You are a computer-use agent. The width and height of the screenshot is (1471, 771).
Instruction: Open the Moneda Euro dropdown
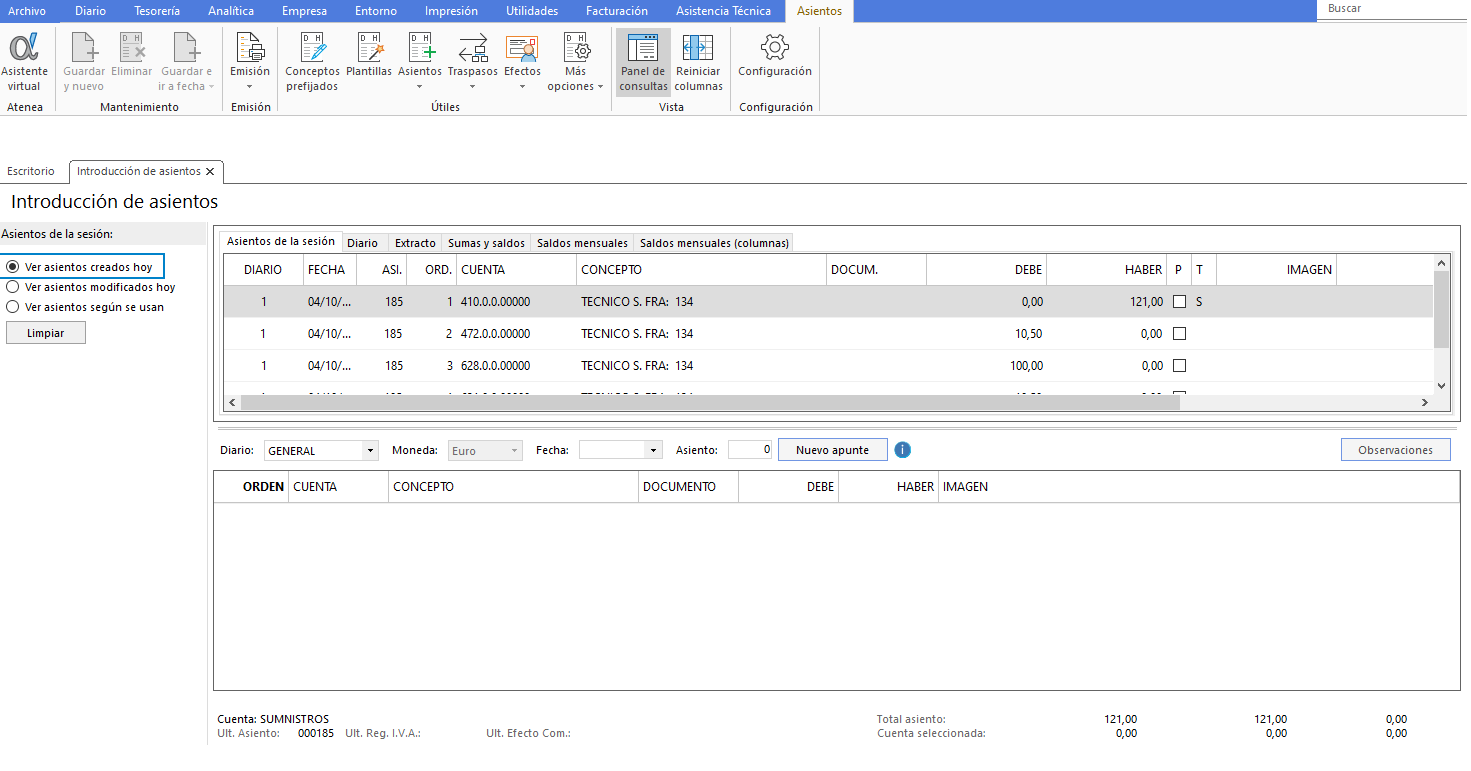pos(515,451)
